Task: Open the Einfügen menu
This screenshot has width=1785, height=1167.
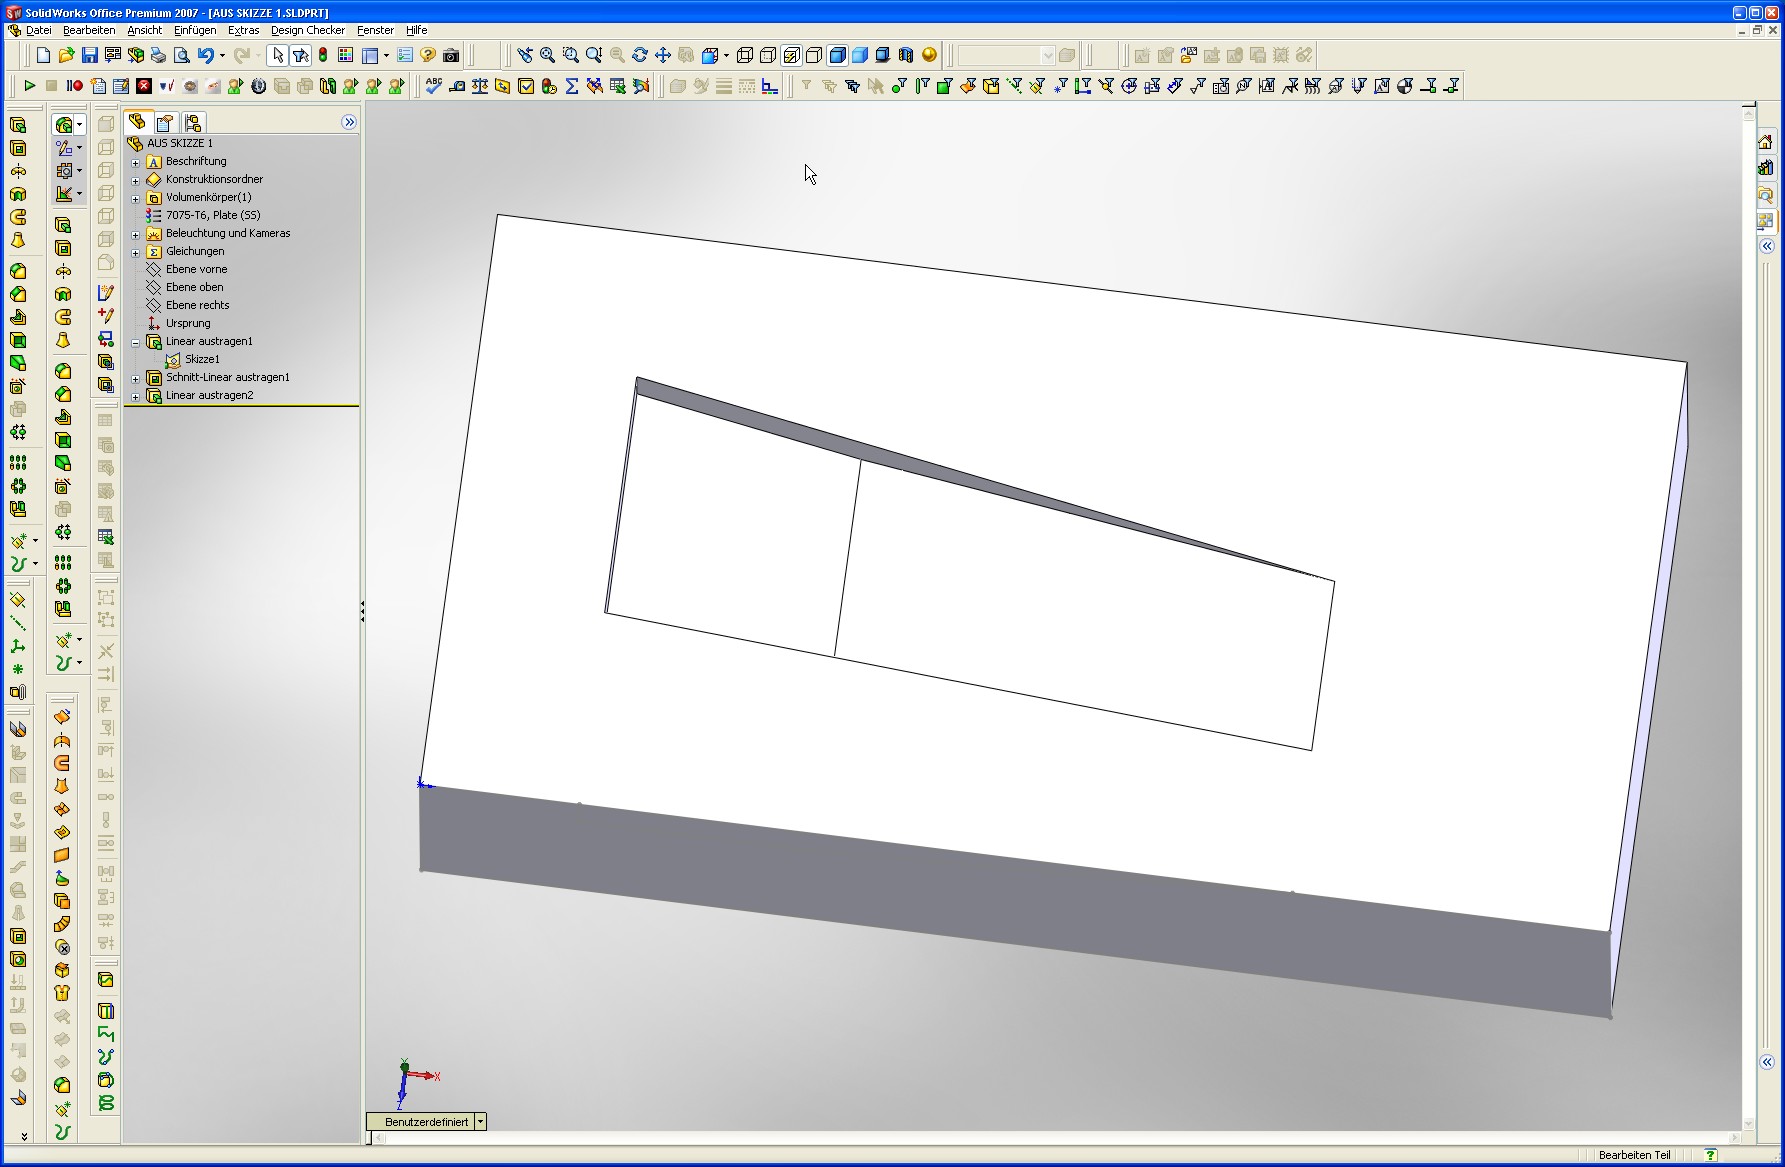Action: tap(195, 30)
